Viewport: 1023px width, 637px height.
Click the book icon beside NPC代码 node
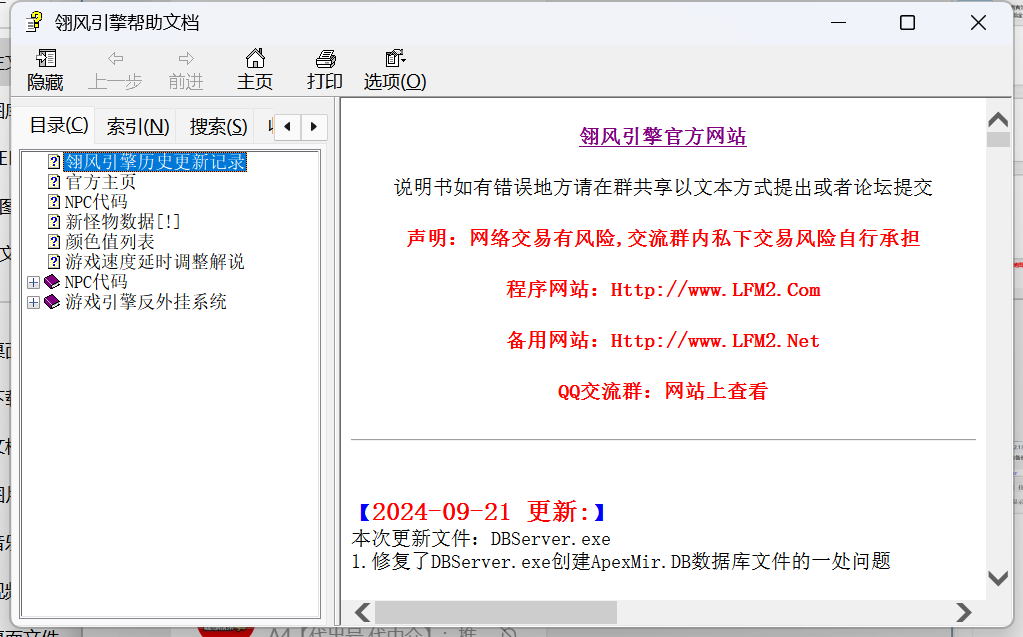coord(53,280)
